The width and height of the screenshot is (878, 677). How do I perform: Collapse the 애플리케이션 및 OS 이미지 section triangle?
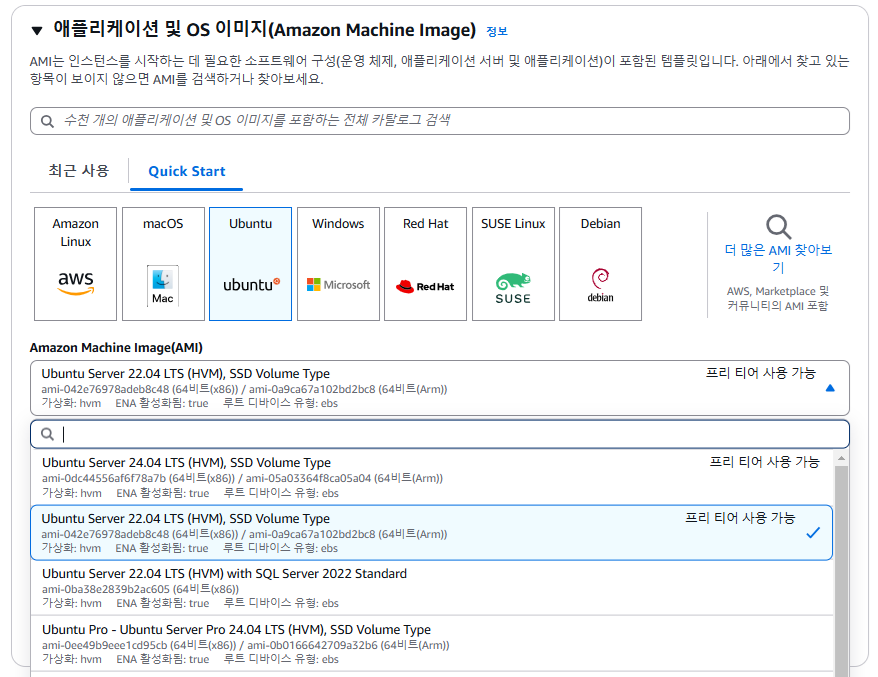point(37,30)
